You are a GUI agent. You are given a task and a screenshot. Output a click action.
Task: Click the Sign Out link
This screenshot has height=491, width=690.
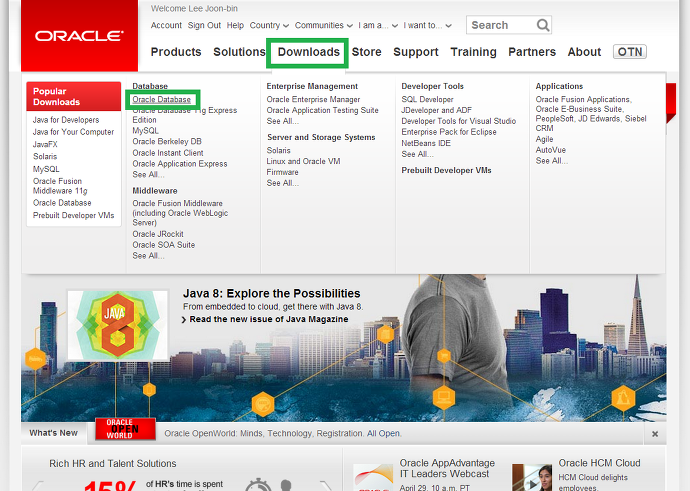coord(204,26)
